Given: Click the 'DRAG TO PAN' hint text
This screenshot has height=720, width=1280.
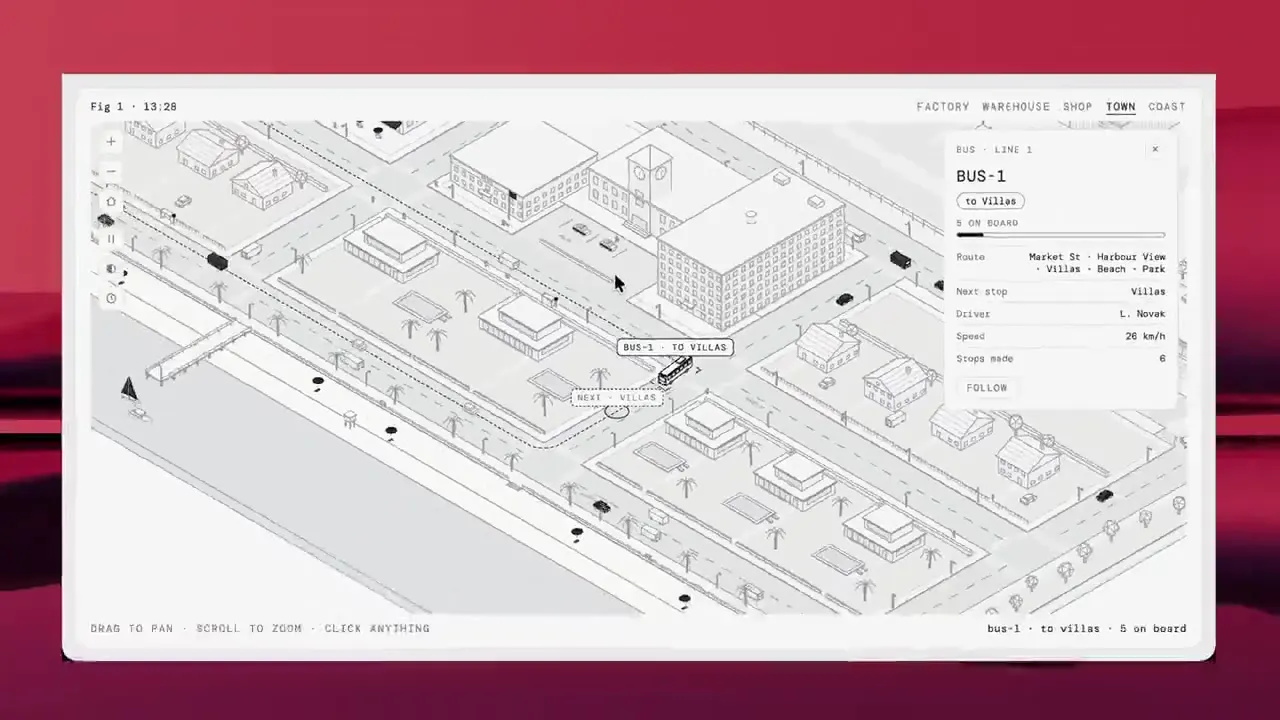Looking at the screenshot, I should [x=132, y=629].
